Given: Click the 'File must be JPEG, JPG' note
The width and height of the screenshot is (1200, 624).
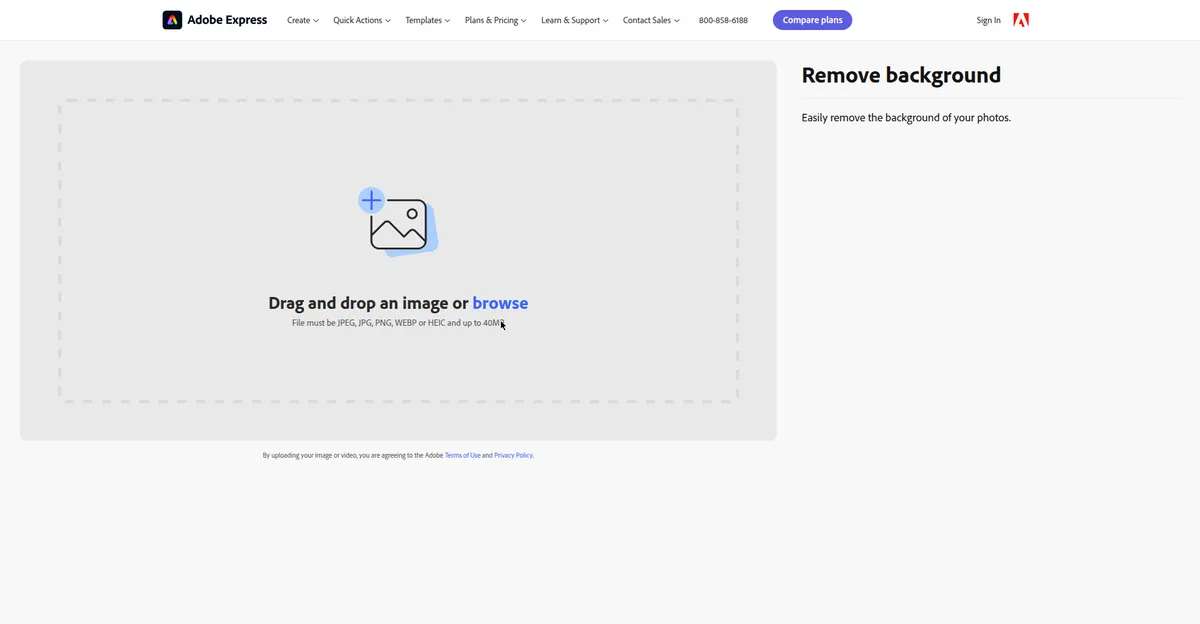Looking at the screenshot, I should pyautogui.click(x=398, y=323).
